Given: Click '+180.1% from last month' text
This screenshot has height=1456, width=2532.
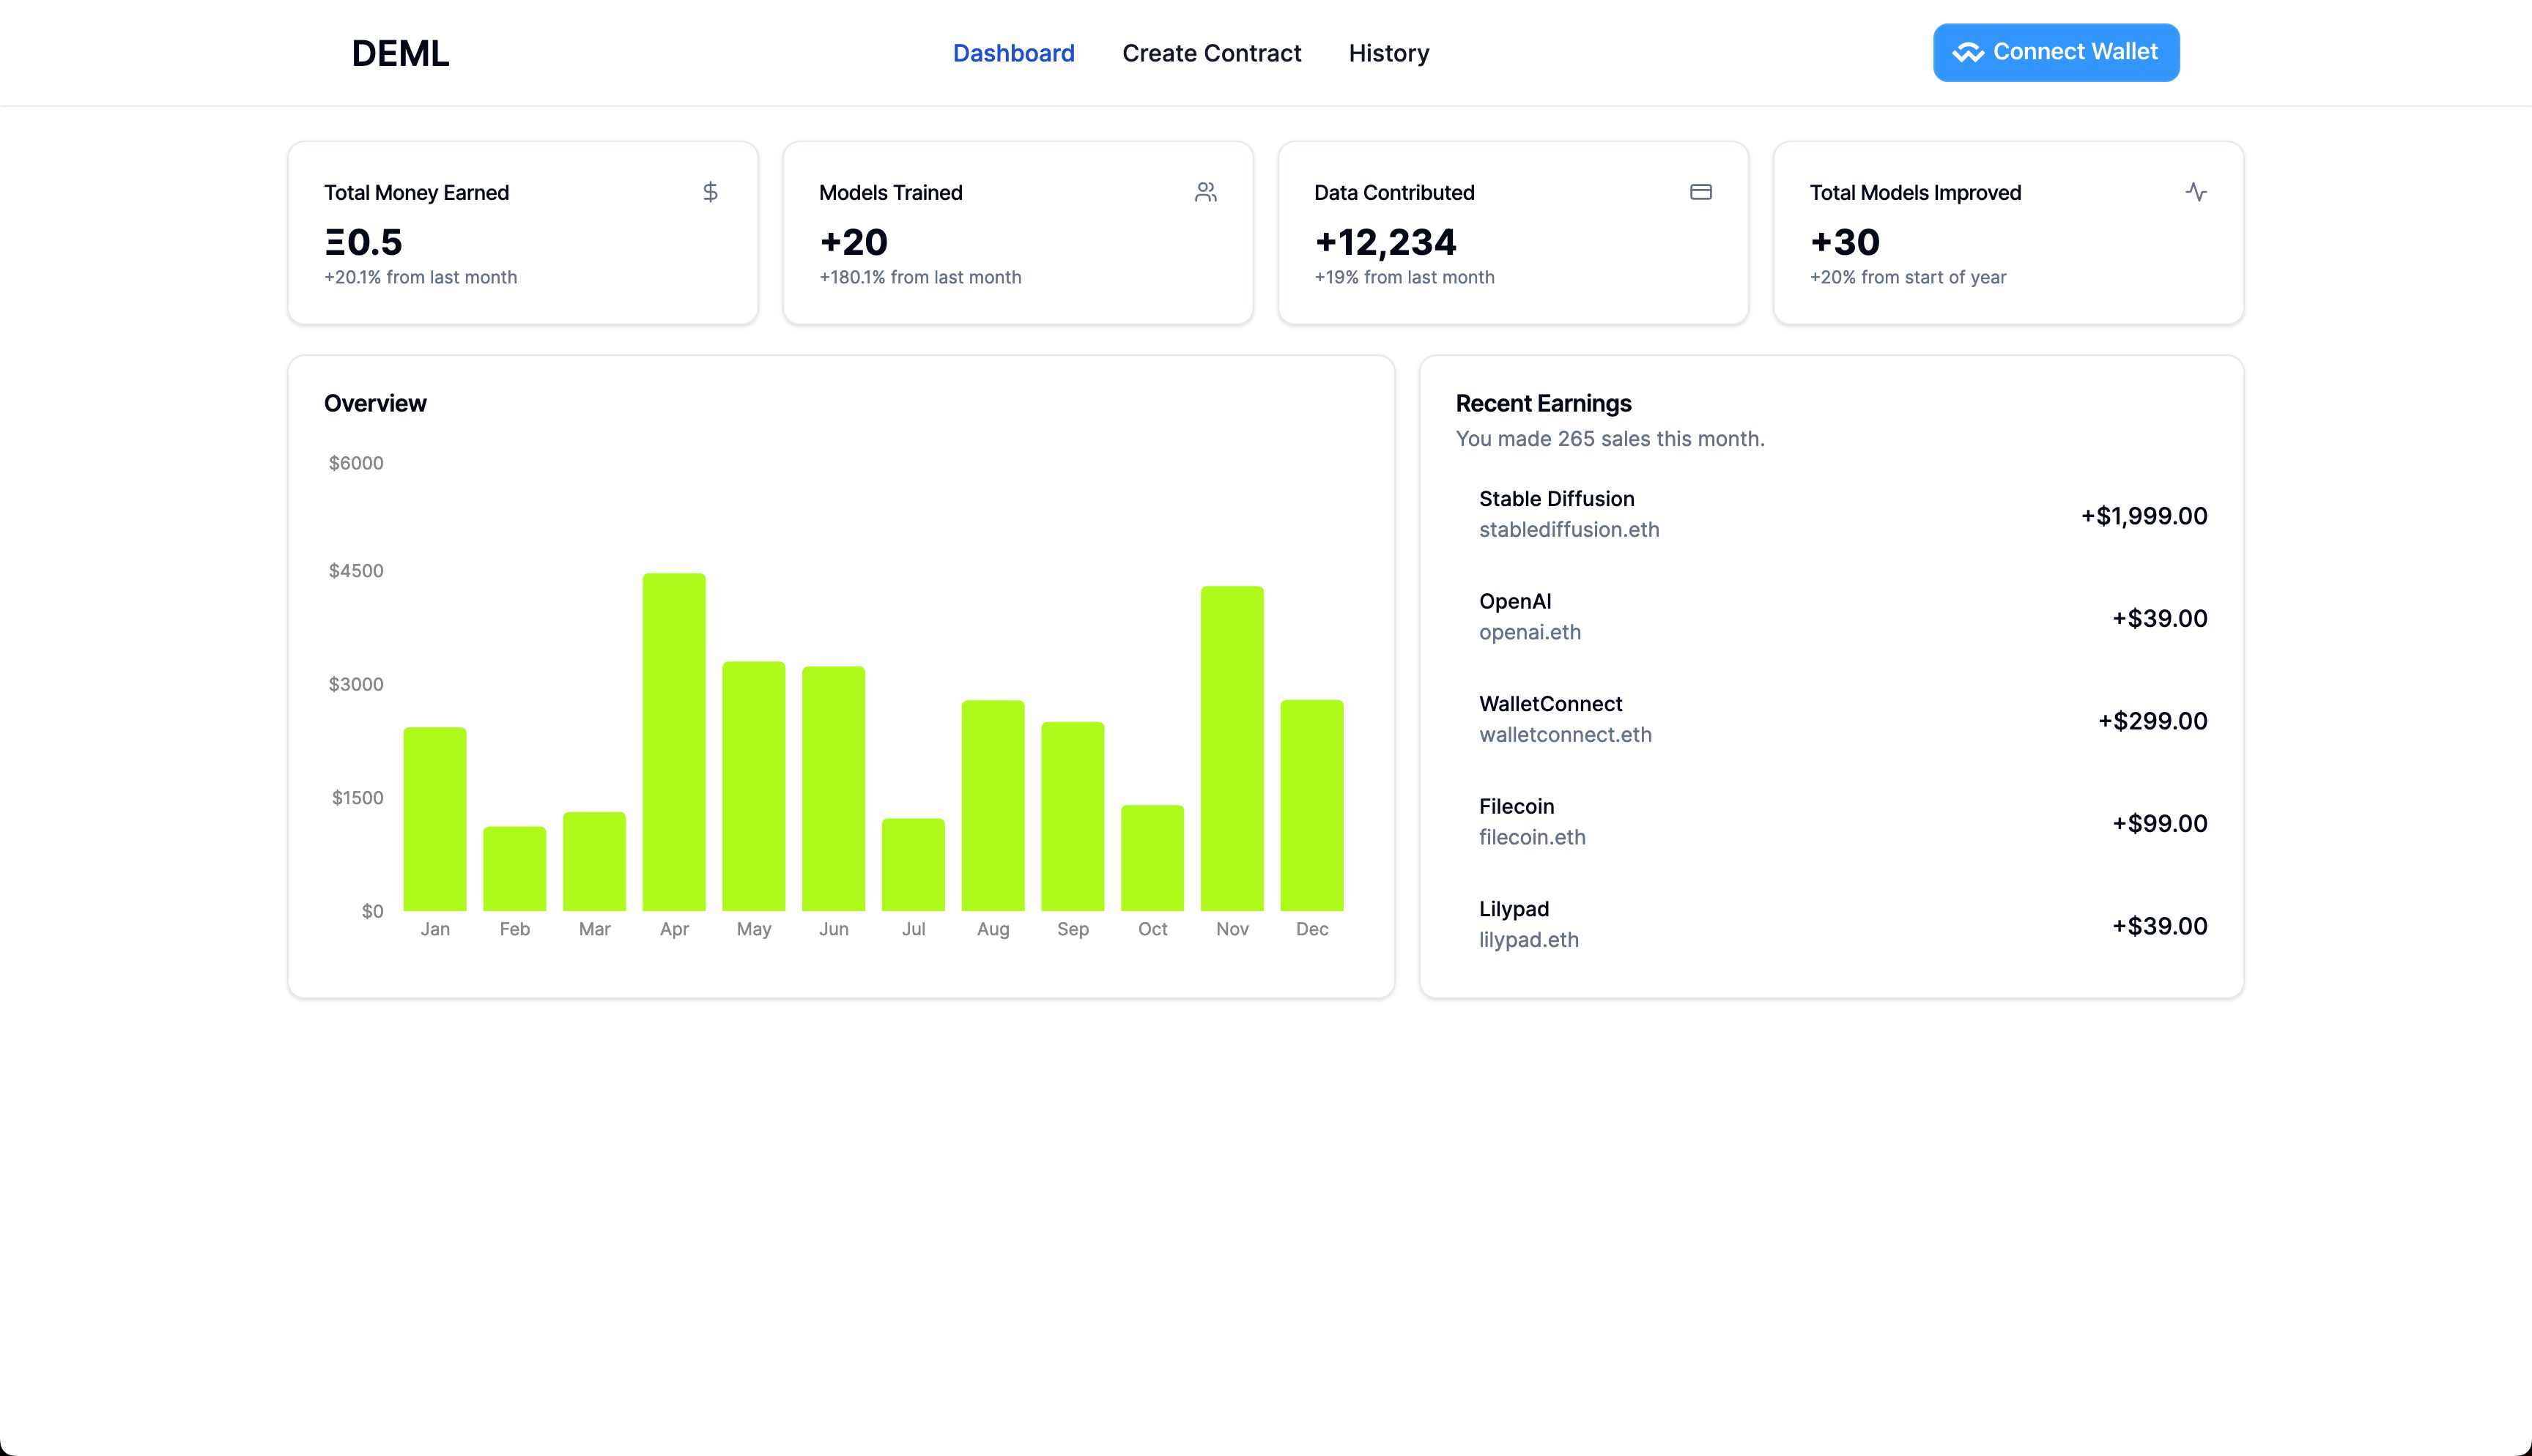Looking at the screenshot, I should pos(920,277).
